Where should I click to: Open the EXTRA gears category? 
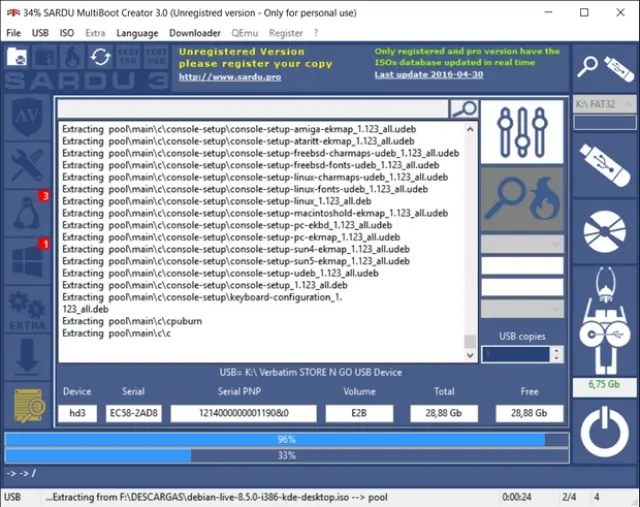tap(25, 310)
